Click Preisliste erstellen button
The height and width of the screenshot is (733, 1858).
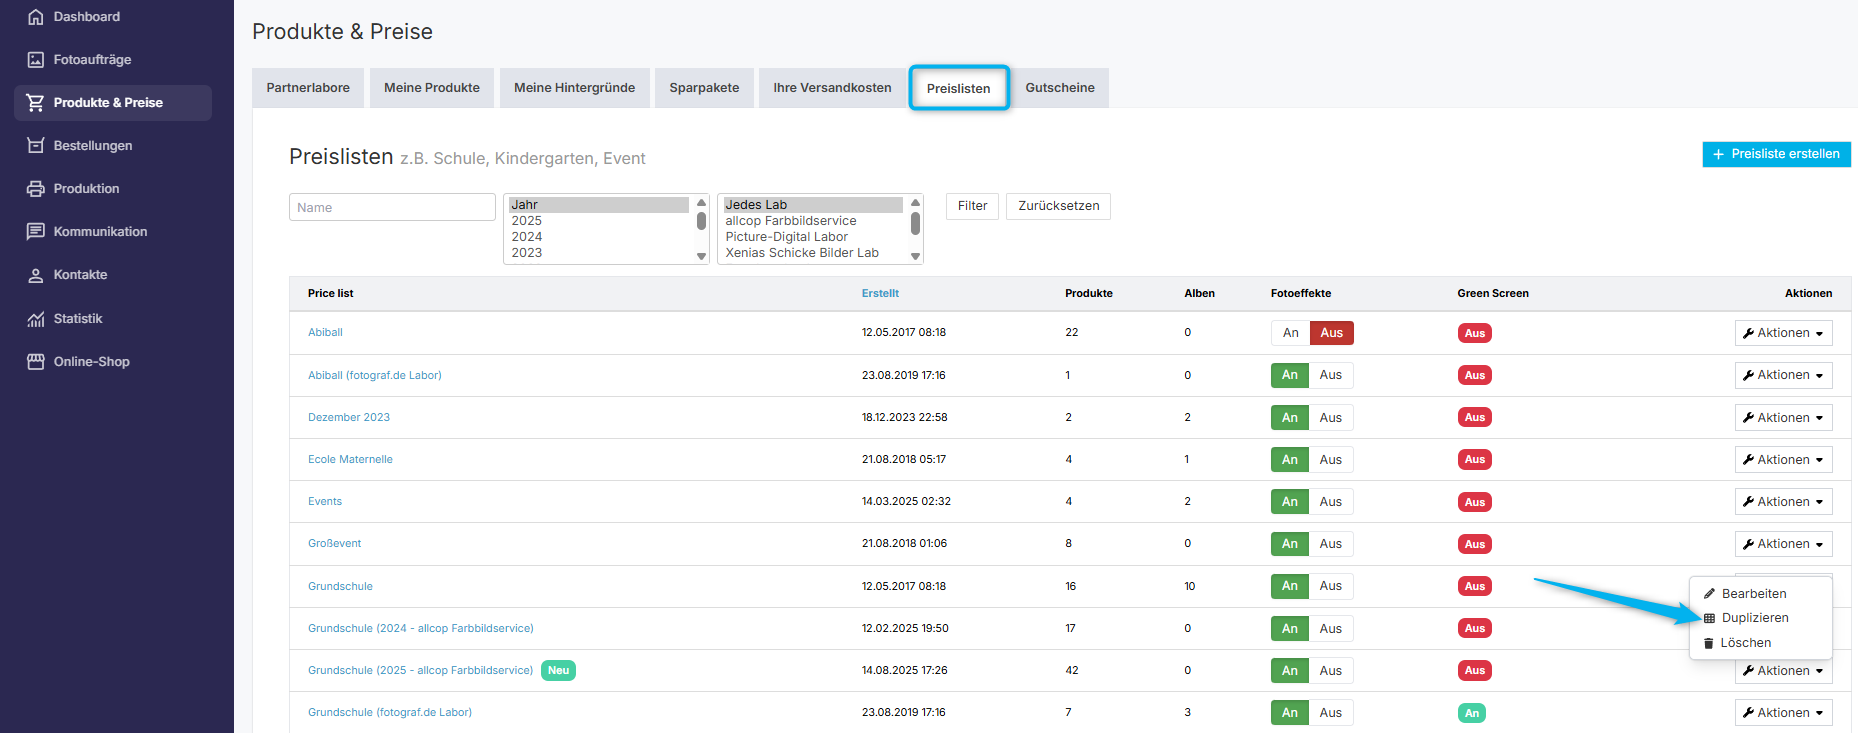click(1776, 154)
